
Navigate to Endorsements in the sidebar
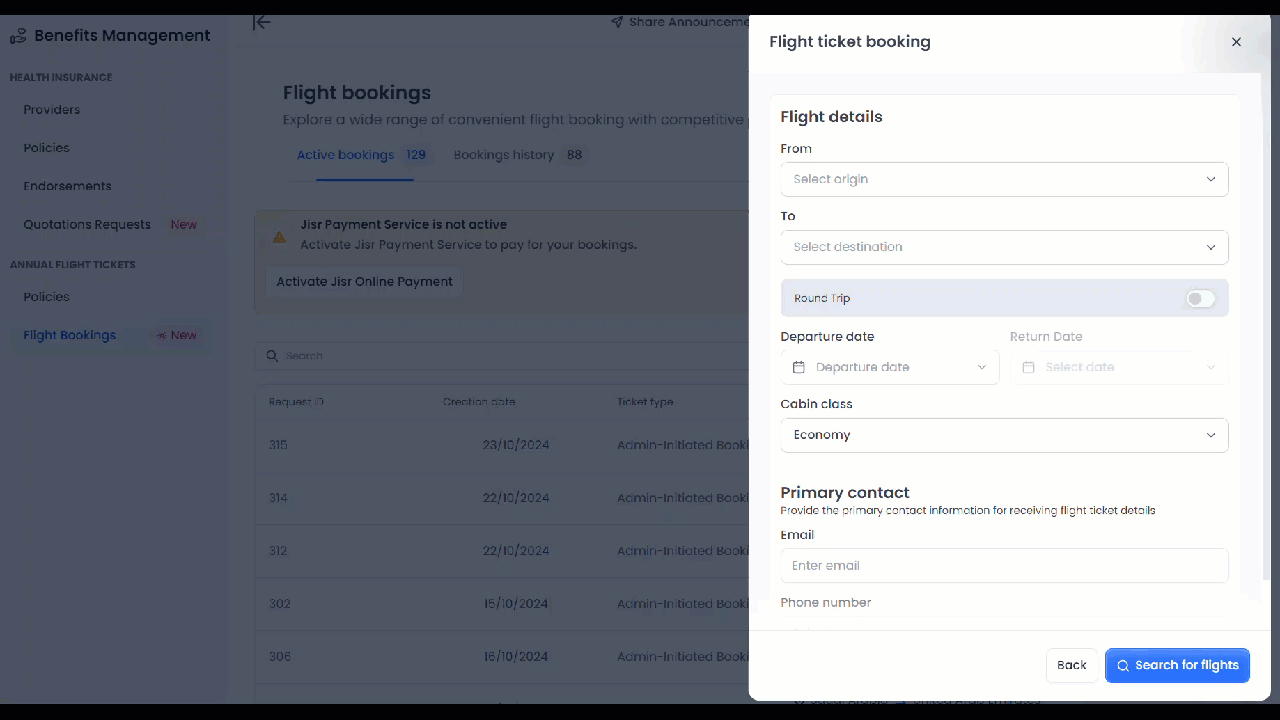pyautogui.click(x=67, y=185)
